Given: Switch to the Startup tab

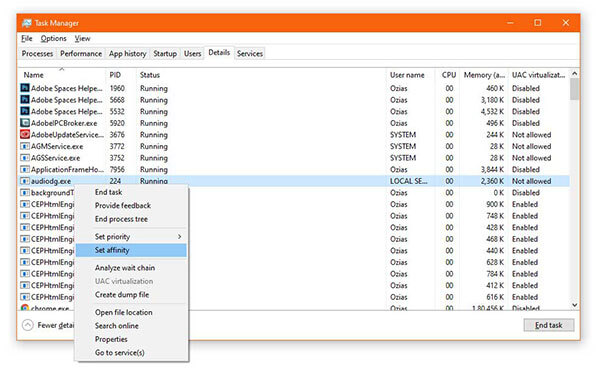Looking at the screenshot, I should click(165, 54).
